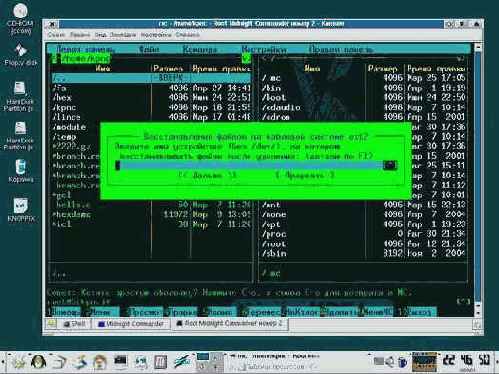
Task: Click the Дальше button in the dialog
Action: (207, 175)
